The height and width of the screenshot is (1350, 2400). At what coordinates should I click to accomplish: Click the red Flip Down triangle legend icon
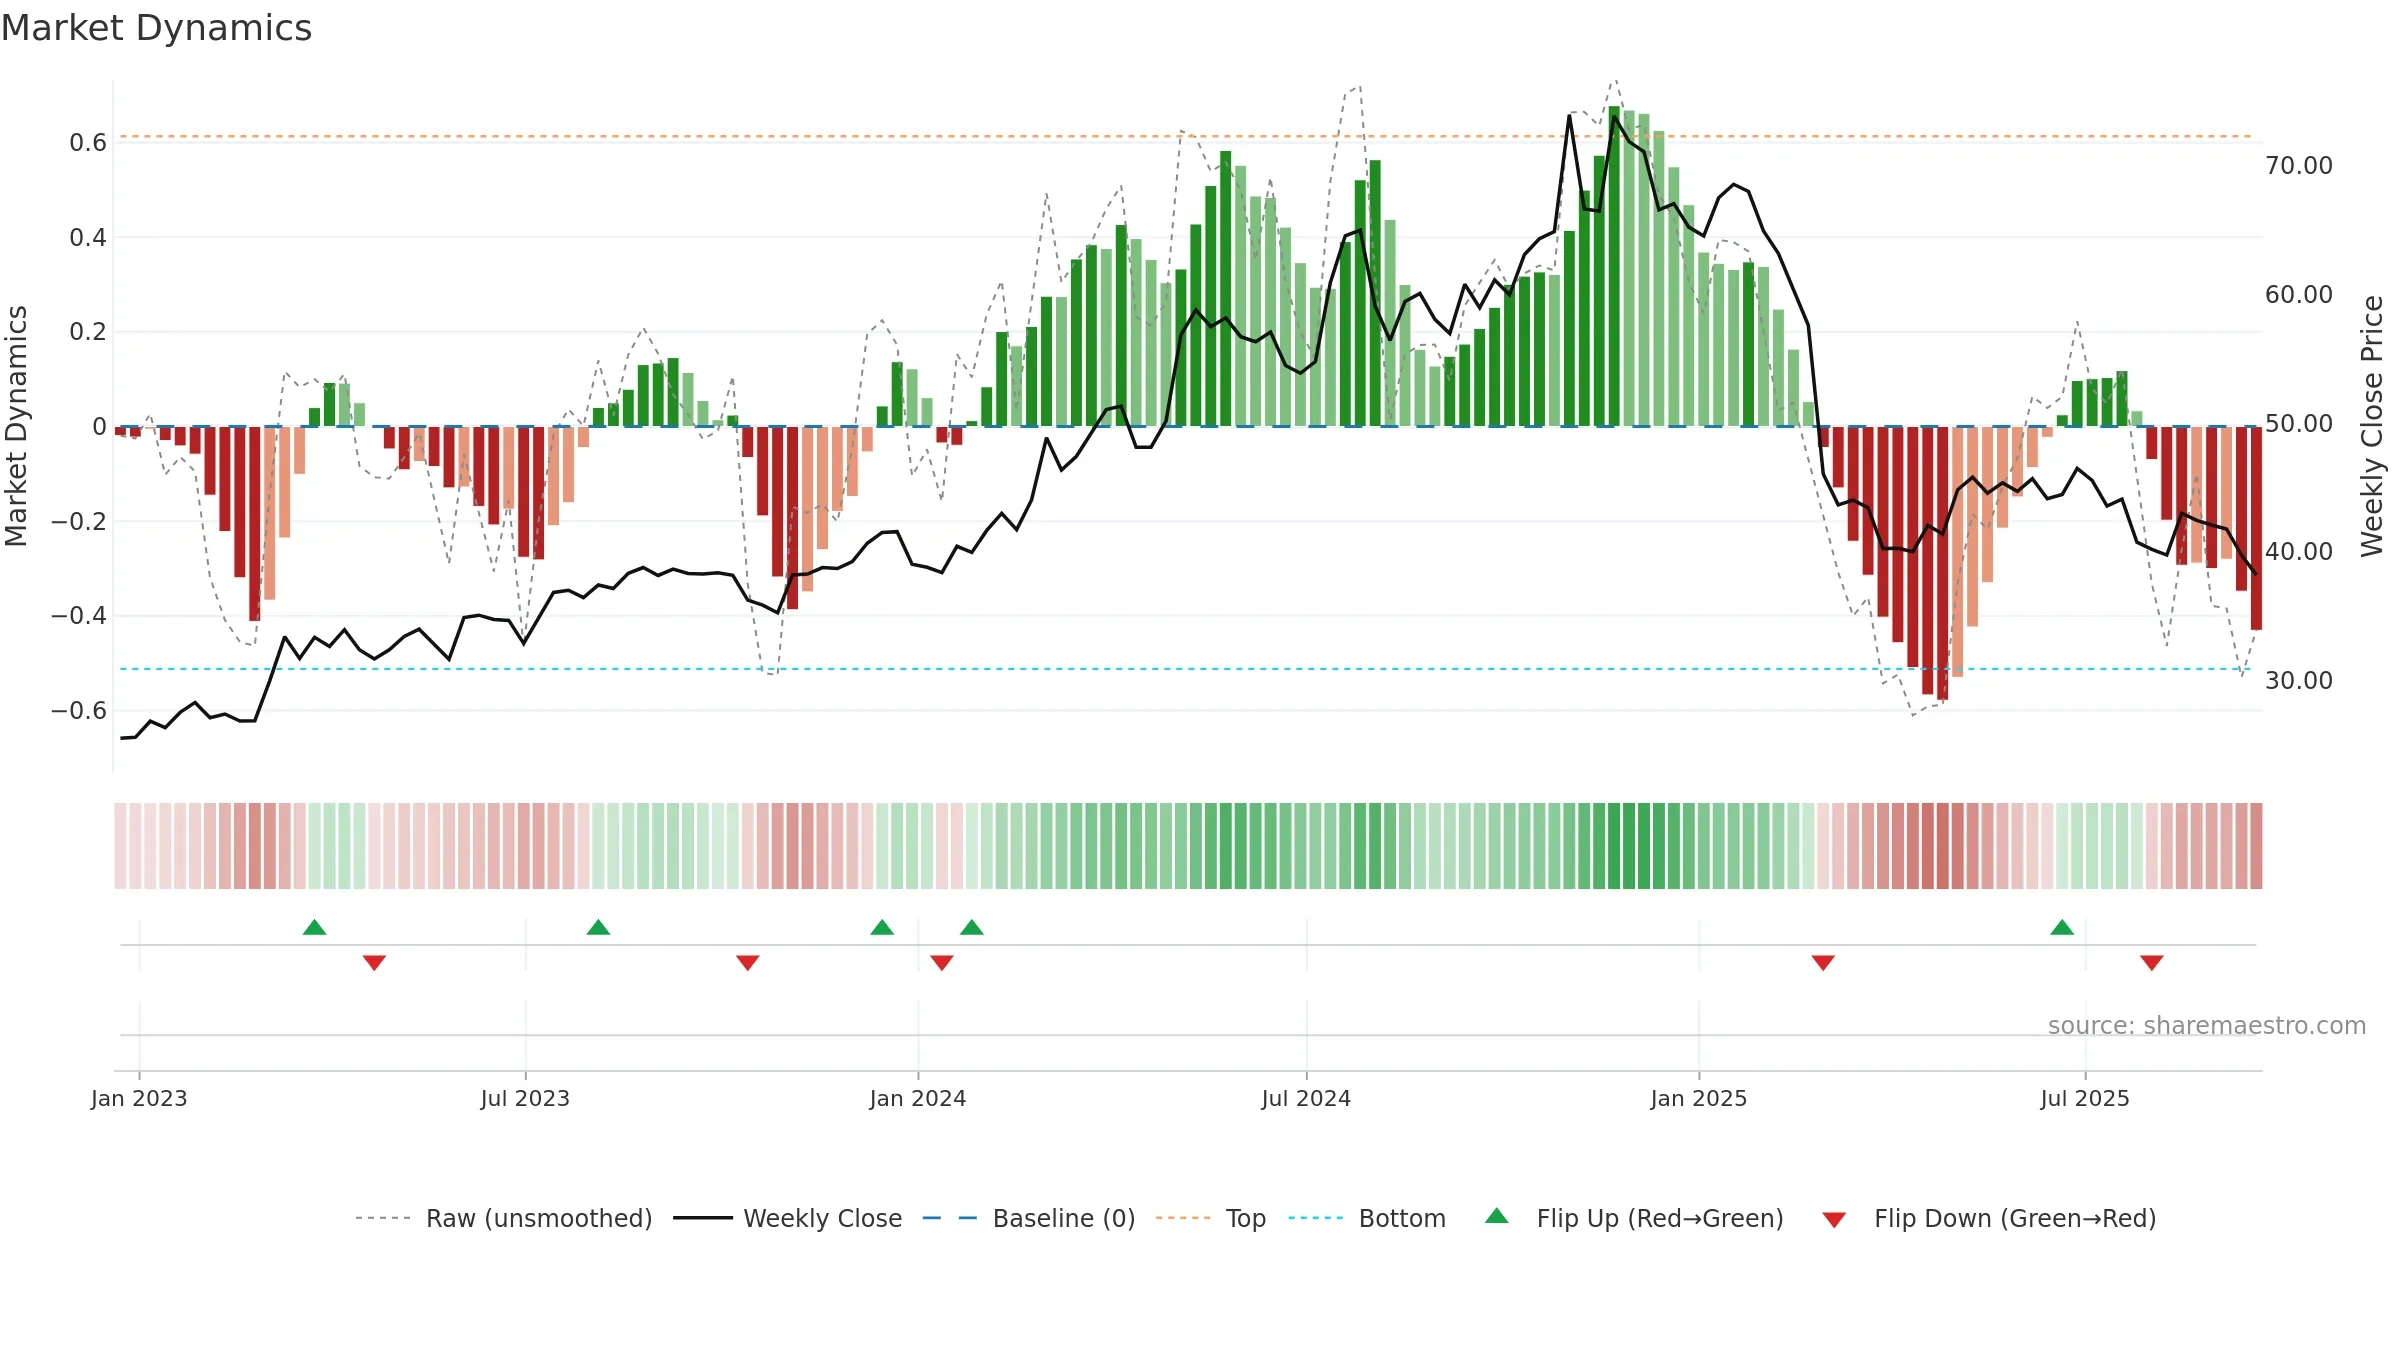pyautogui.click(x=1834, y=1220)
